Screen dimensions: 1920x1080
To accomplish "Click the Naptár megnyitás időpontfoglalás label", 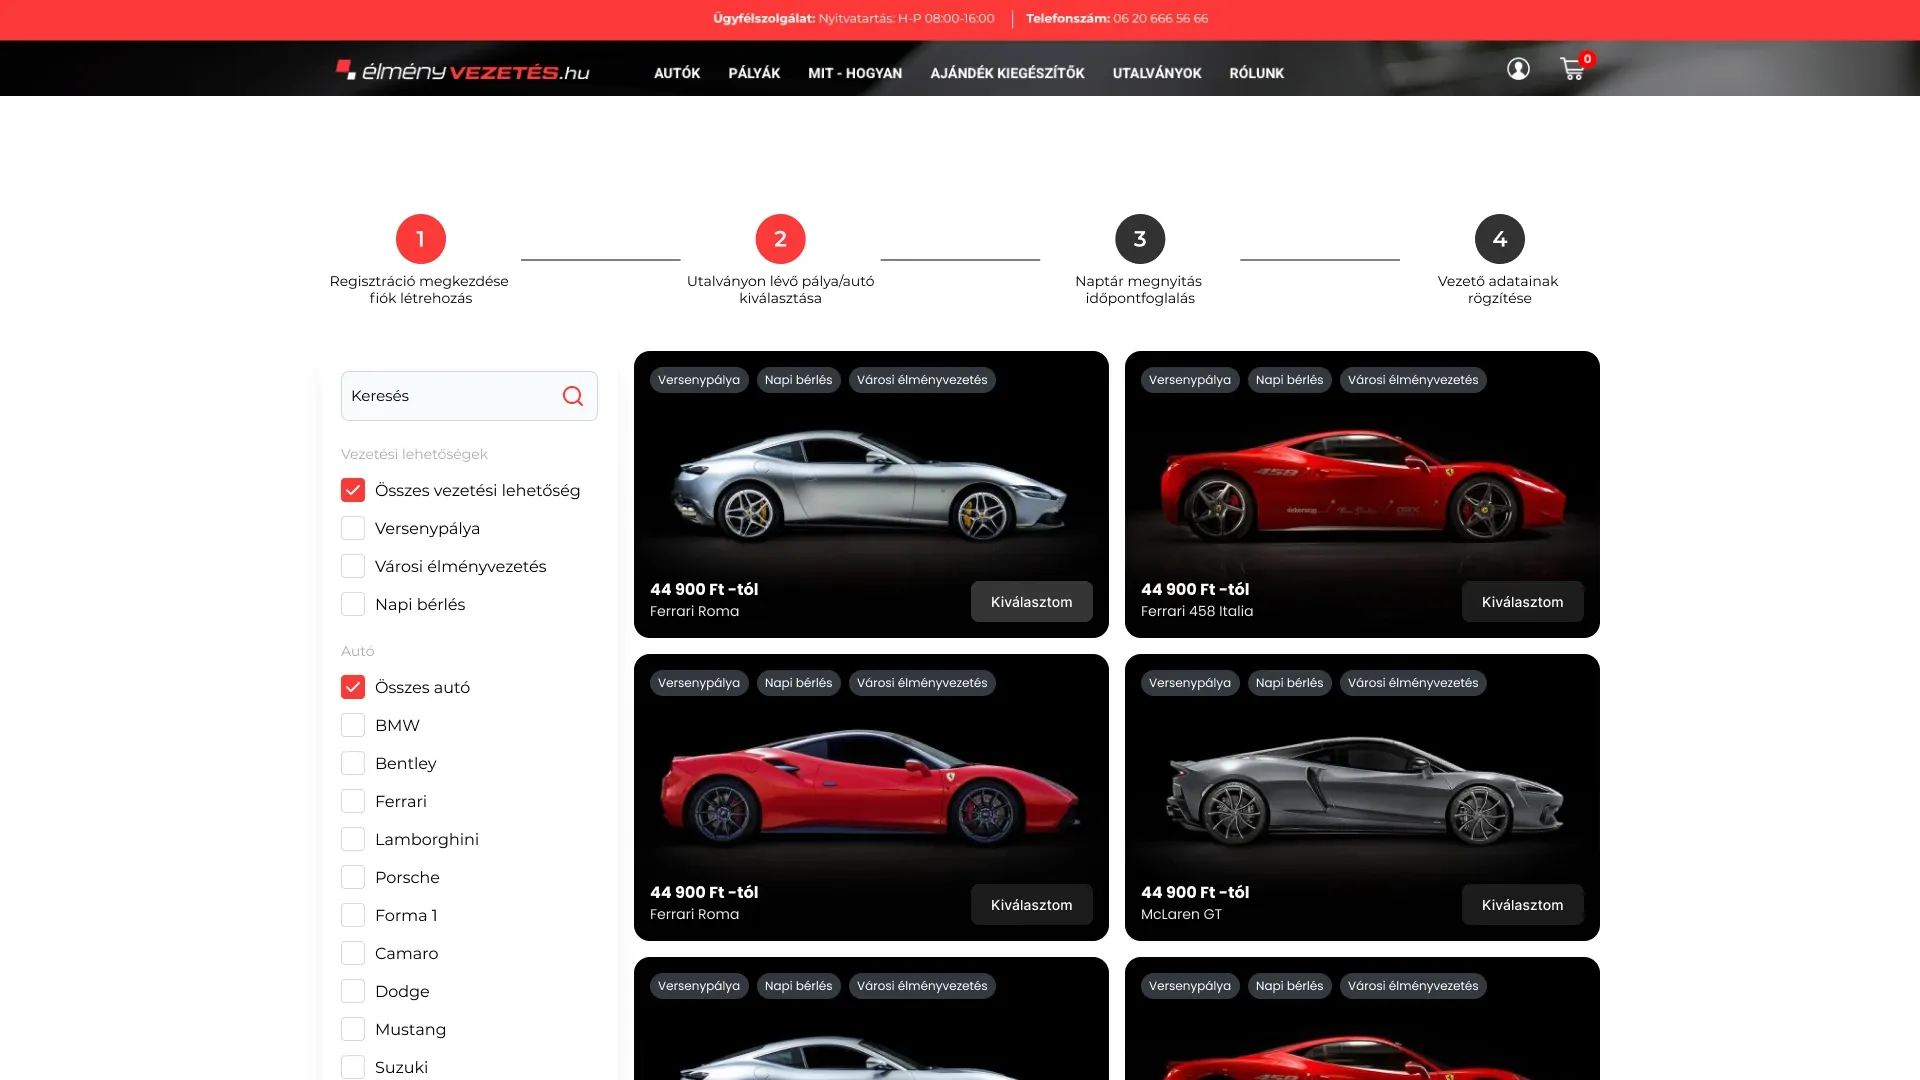I will 1139,290.
